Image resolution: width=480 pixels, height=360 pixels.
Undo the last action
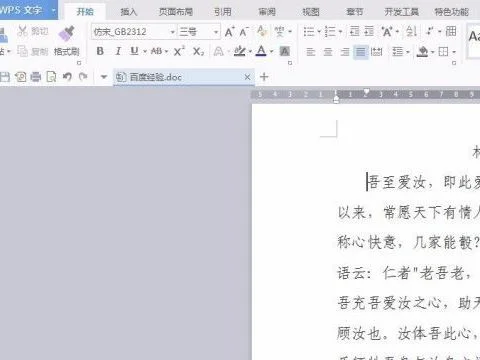click(x=67, y=77)
